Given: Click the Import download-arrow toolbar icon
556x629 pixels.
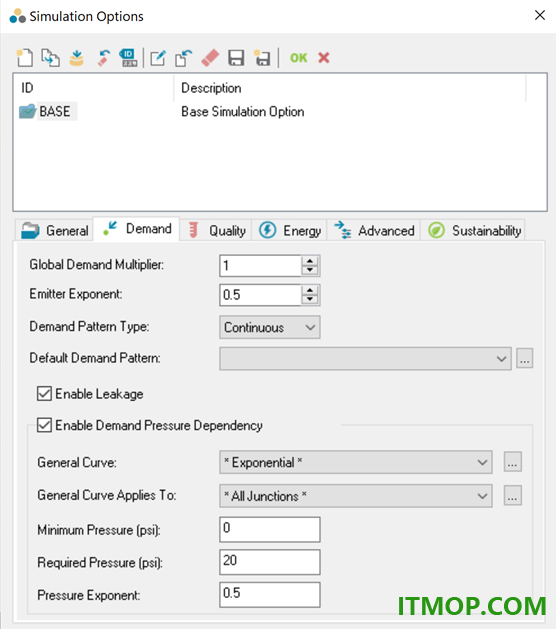Looking at the screenshot, I should click(77, 58).
